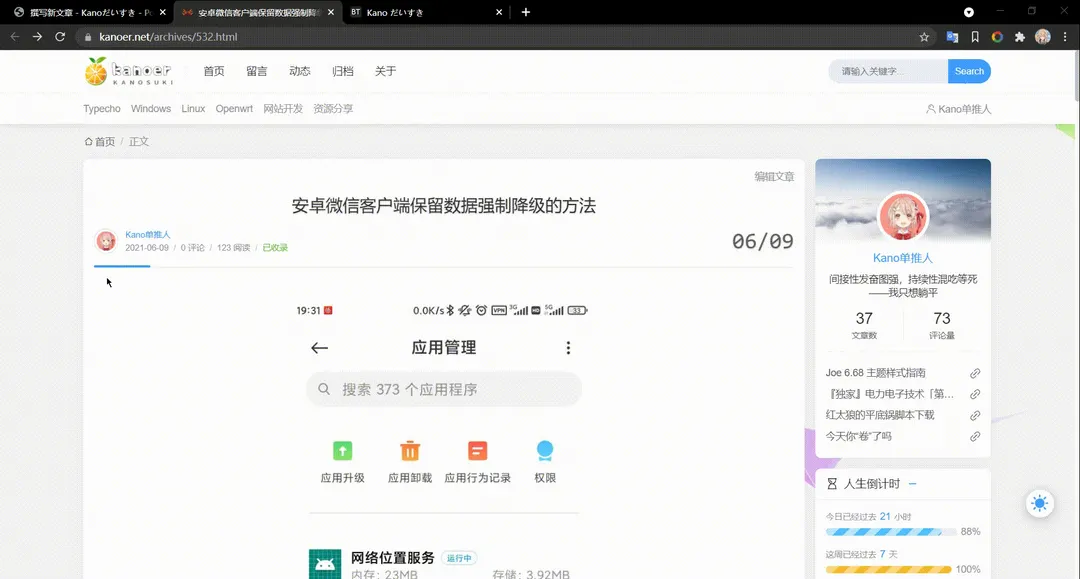
Task: Click the sidebar Kano profile avatar
Action: pos(903,216)
